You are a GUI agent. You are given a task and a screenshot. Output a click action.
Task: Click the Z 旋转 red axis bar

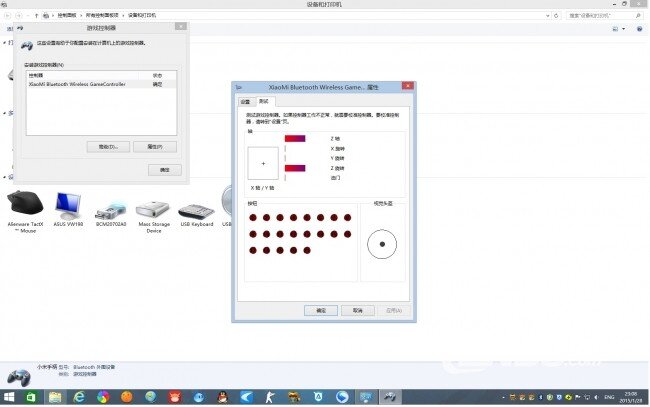click(295, 168)
